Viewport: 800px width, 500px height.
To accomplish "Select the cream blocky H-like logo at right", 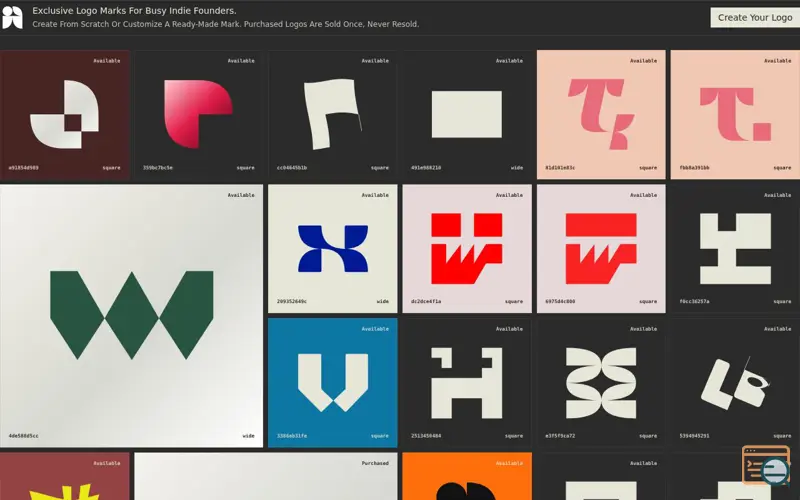I will 735,248.
